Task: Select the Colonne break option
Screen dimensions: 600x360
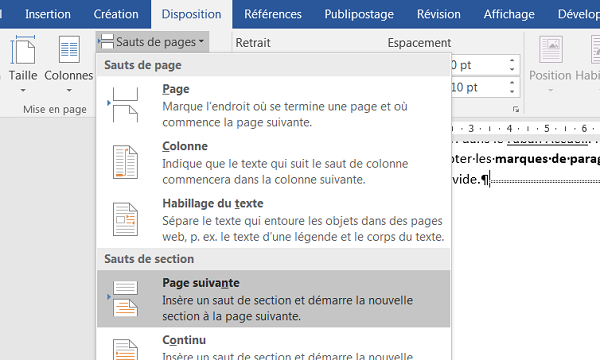Action: (273, 162)
